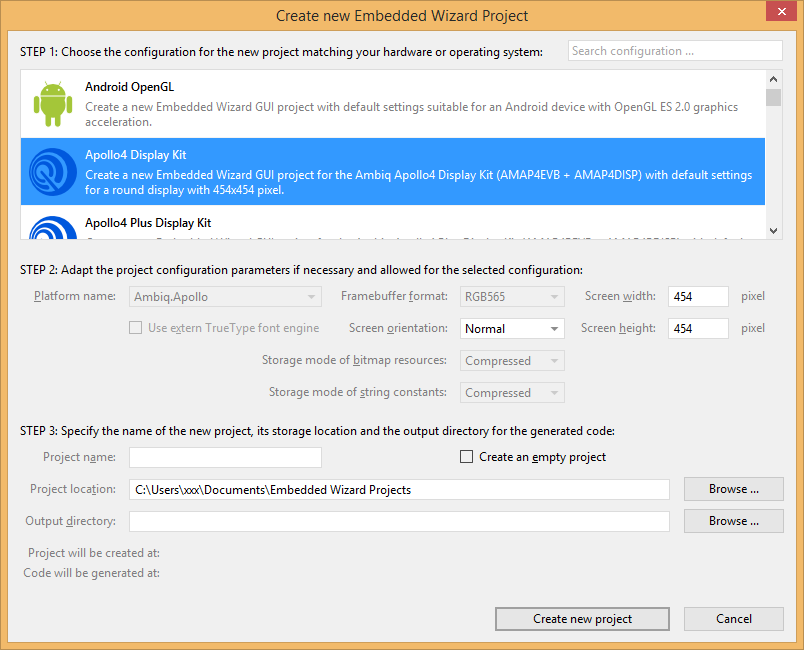The image size is (804, 650).
Task: Close the Create new Embedded Wizard Project dialog
Action: (781, 13)
